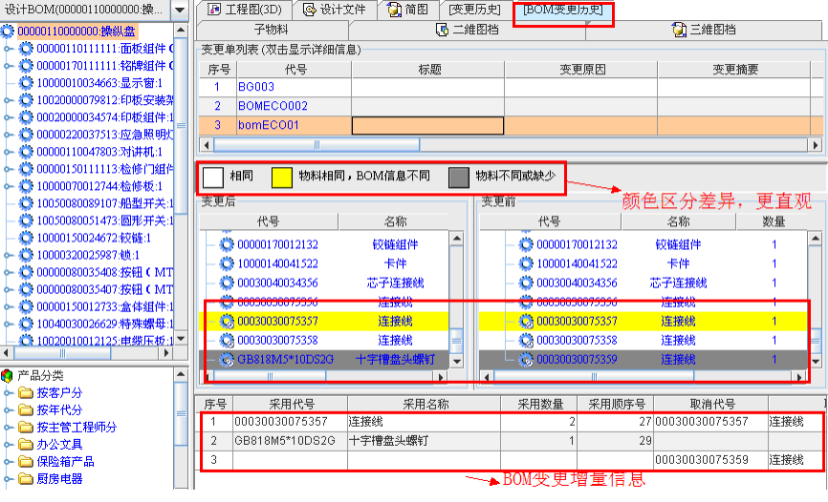The height and width of the screenshot is (502, 828).
Task: Expand the 按客户分 folder node
Action: click(x=9, y=393)
